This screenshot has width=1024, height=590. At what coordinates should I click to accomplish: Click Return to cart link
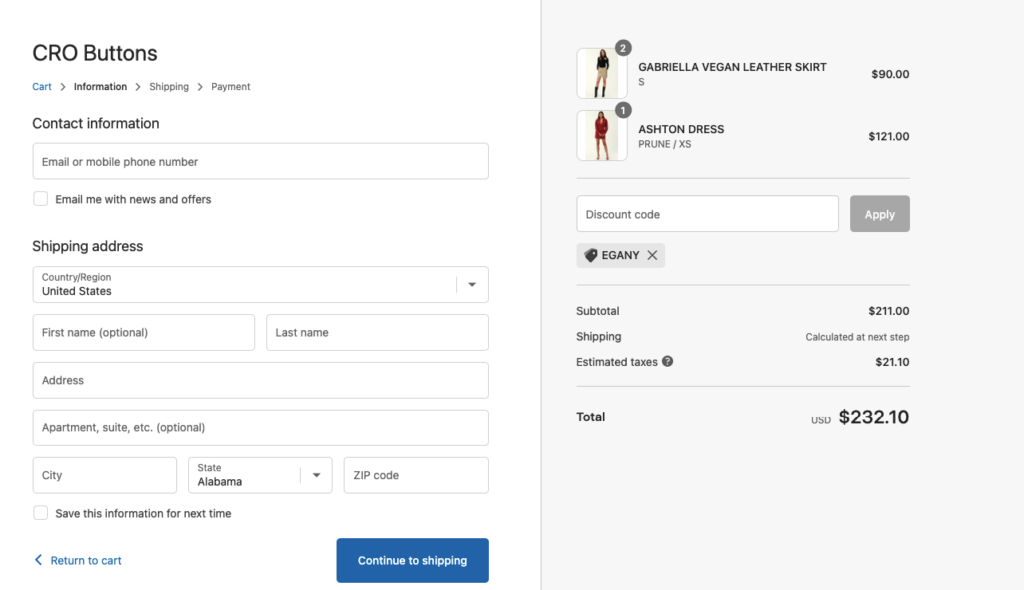pos(86,560)
